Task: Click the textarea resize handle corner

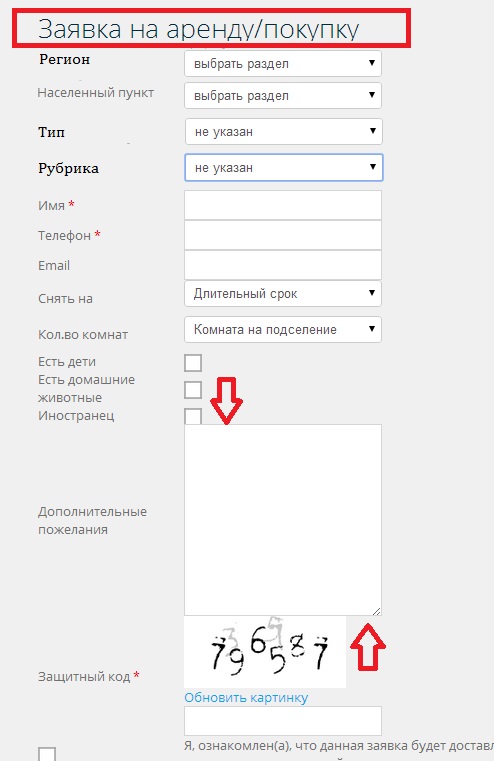Action: (x=377, y=611)
